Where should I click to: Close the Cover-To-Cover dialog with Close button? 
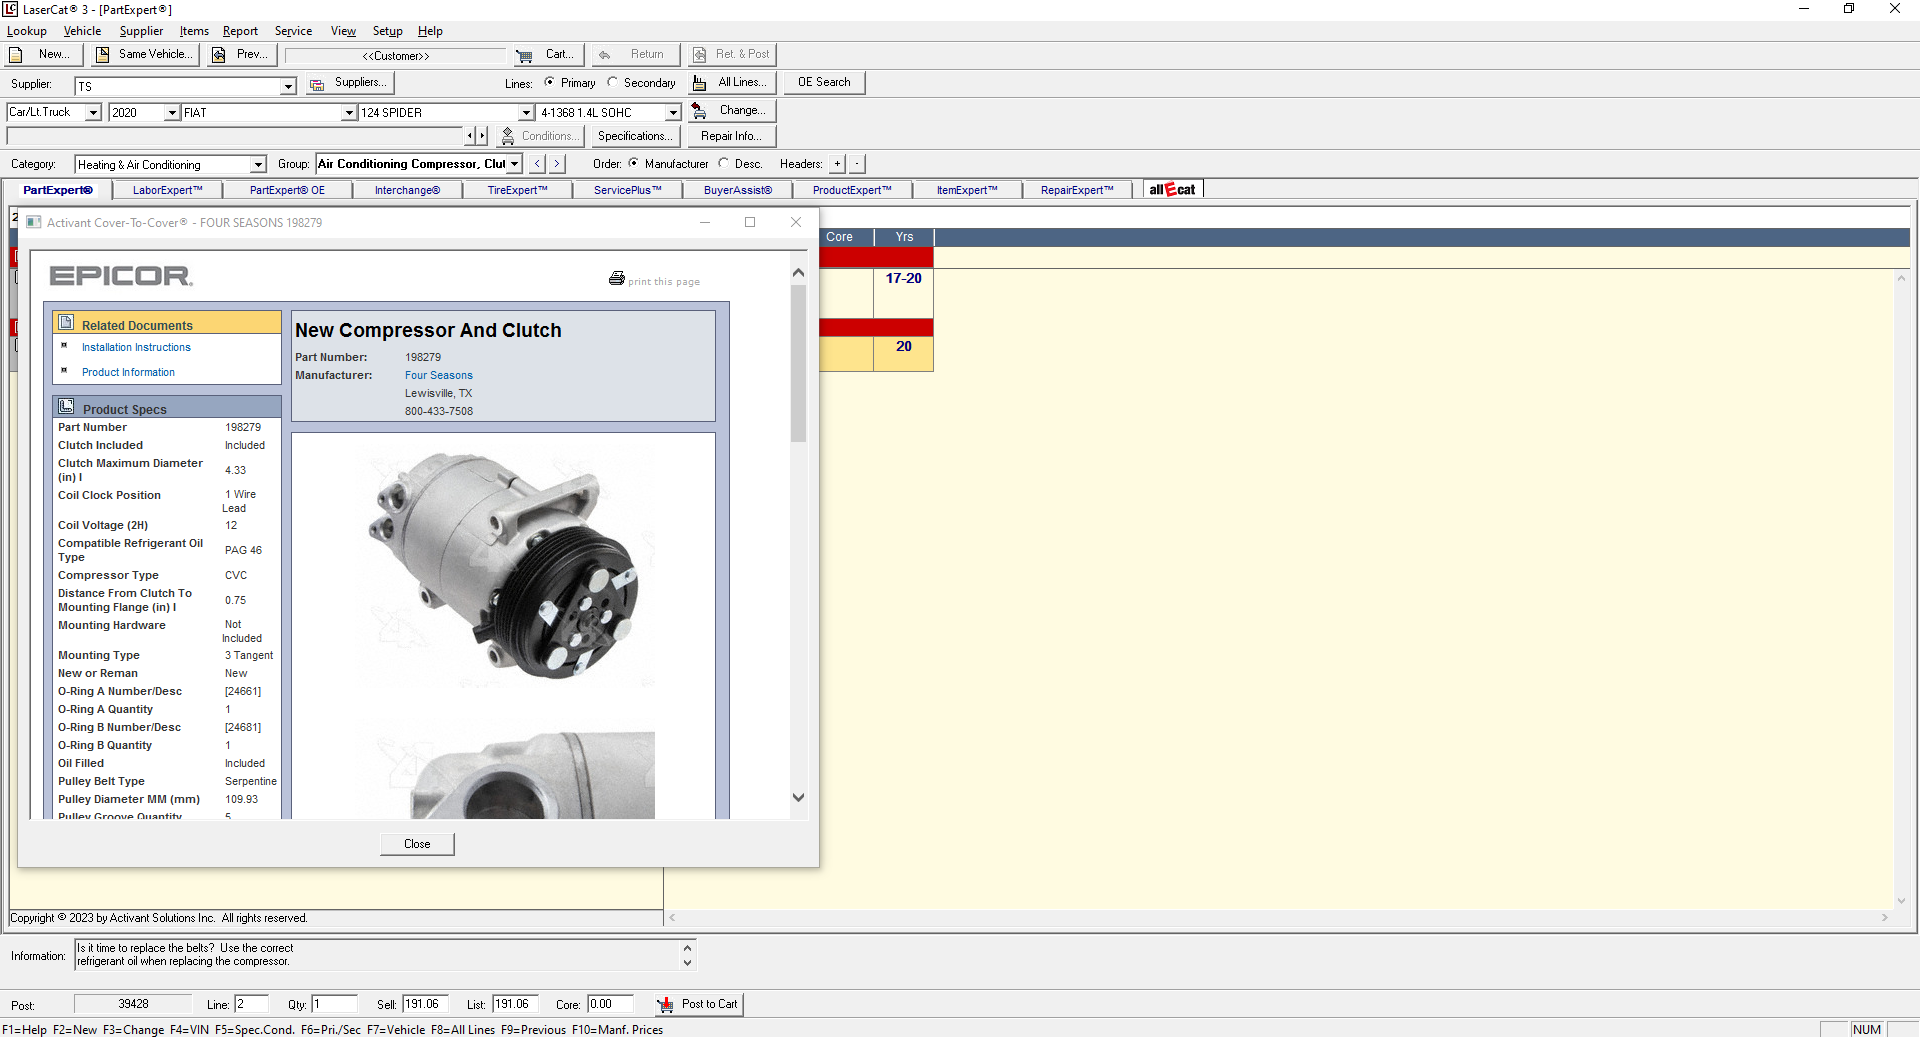pyautogui.click(x=417, y=844)
